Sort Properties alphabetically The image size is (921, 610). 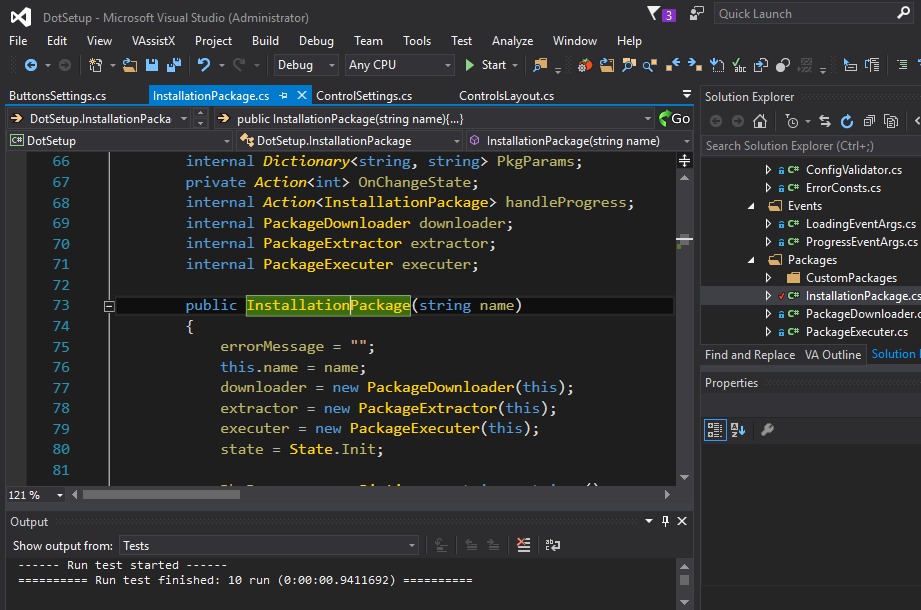[738, 429]
